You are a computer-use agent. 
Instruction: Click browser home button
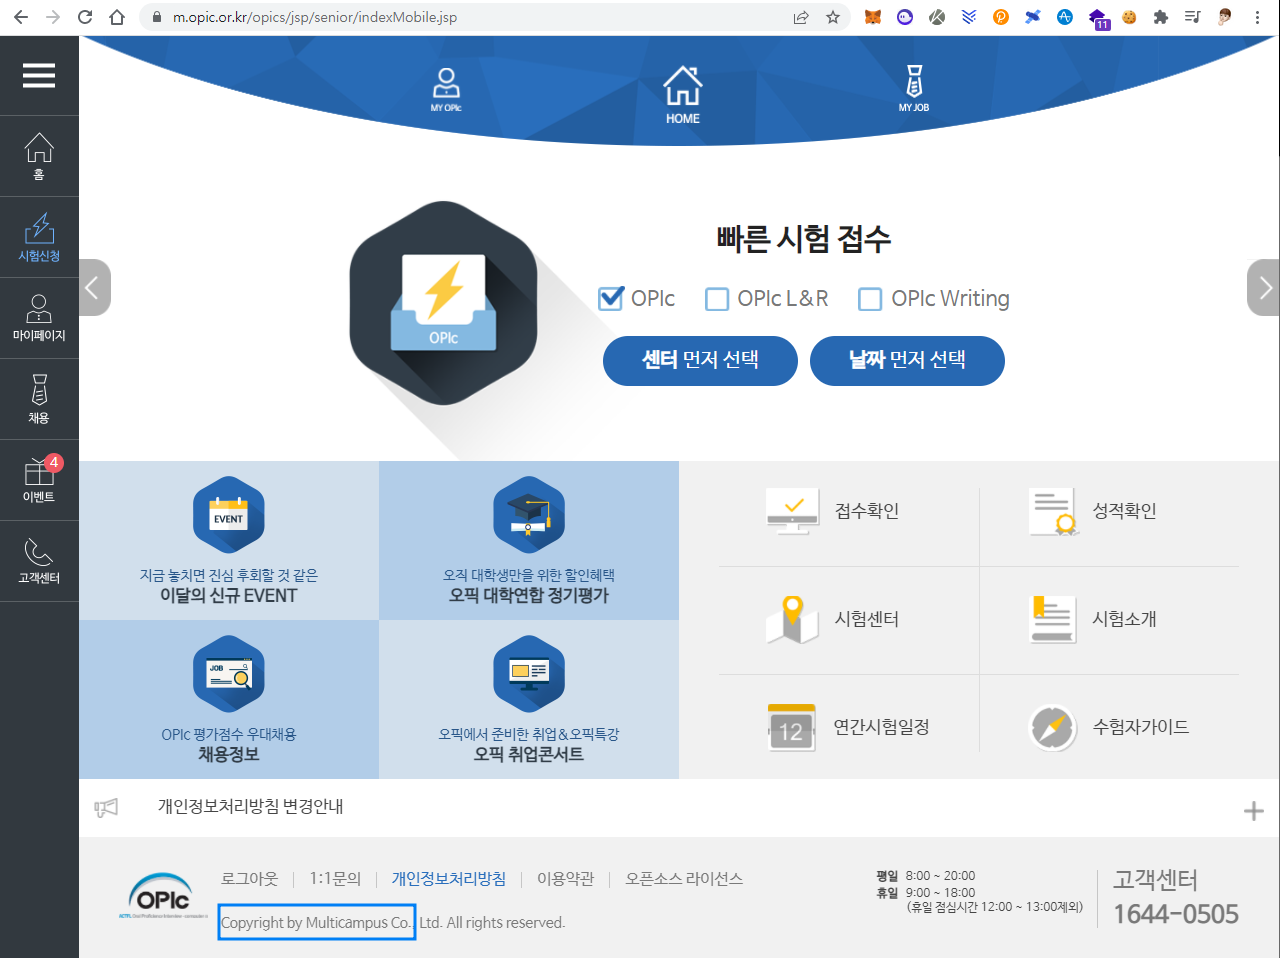pyautogui.click(x=117, y=17)
